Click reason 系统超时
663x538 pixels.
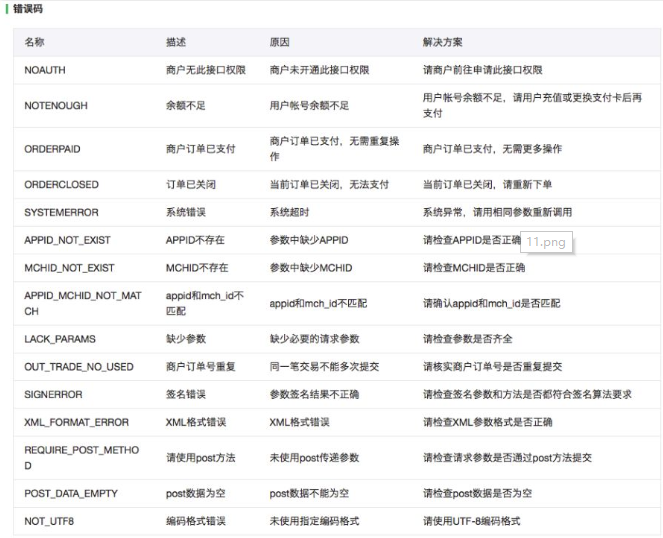(x=290, y=212)
